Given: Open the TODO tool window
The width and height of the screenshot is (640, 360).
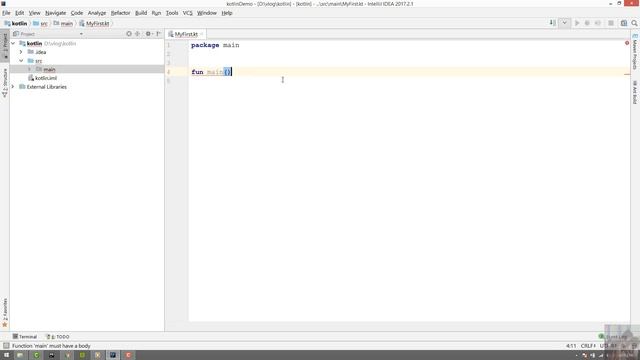Looking at the screenshot, I should tap(58, 337).
